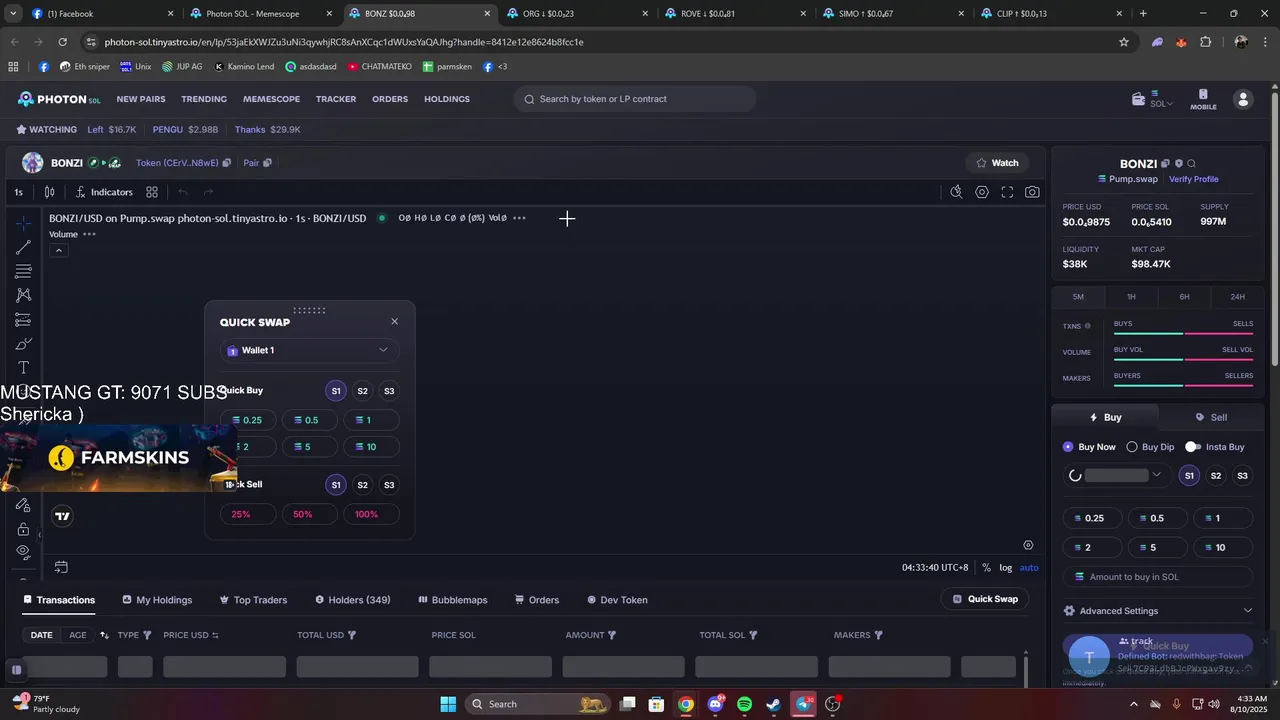This screenshot has width=1280, height=720.
Task: Change the candlestick chart style icon
Action: pyautogui.click(x=49, y=192)
